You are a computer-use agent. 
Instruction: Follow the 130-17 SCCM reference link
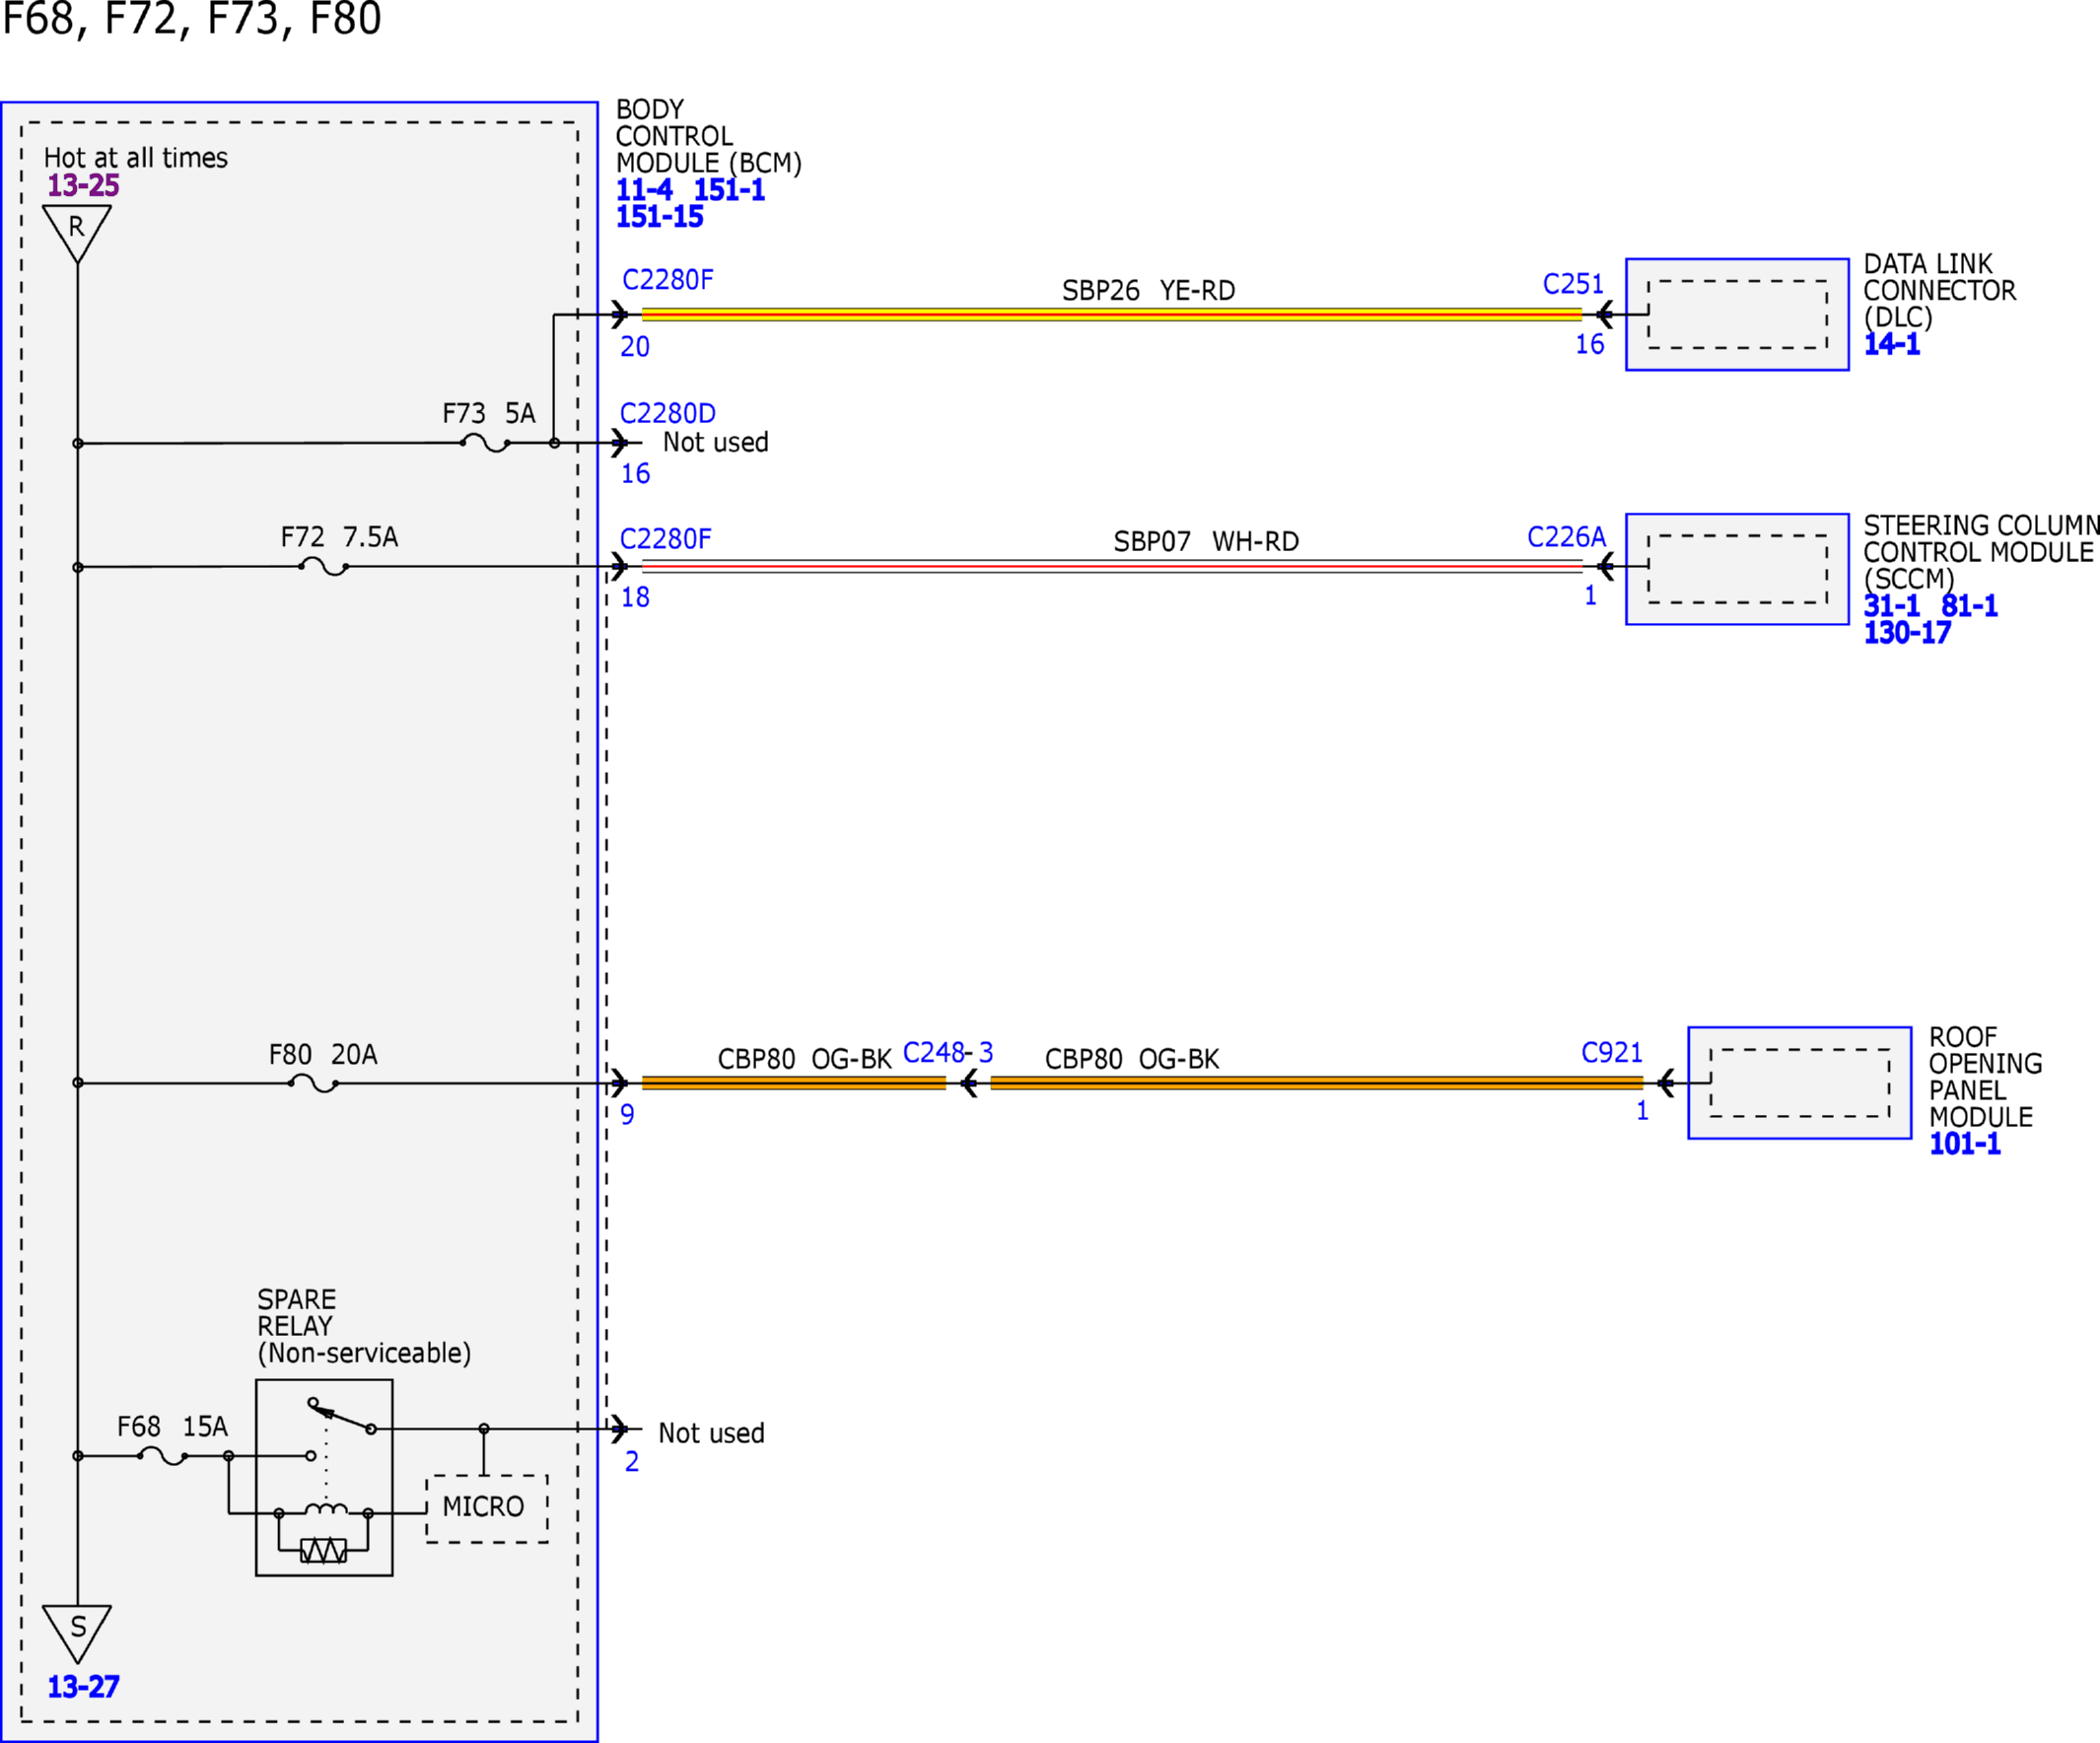click(x=1907, y=632)
